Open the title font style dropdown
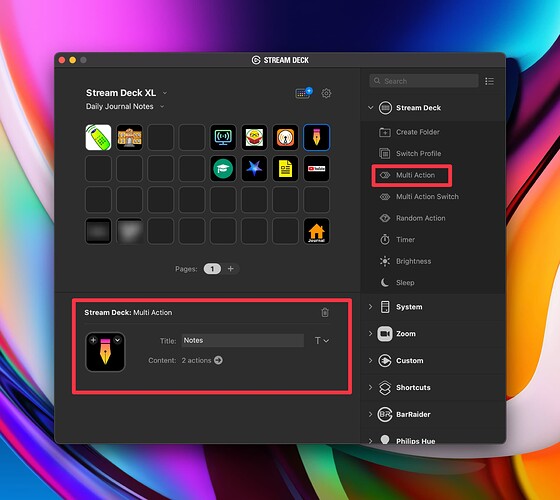560x500 pixels. coord(322,341)
